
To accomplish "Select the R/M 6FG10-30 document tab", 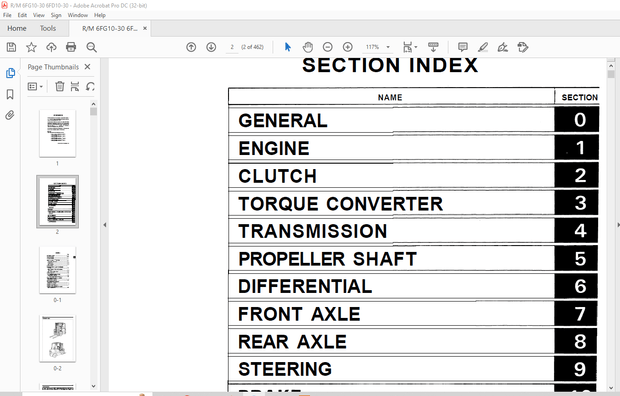I will (110, 28).
